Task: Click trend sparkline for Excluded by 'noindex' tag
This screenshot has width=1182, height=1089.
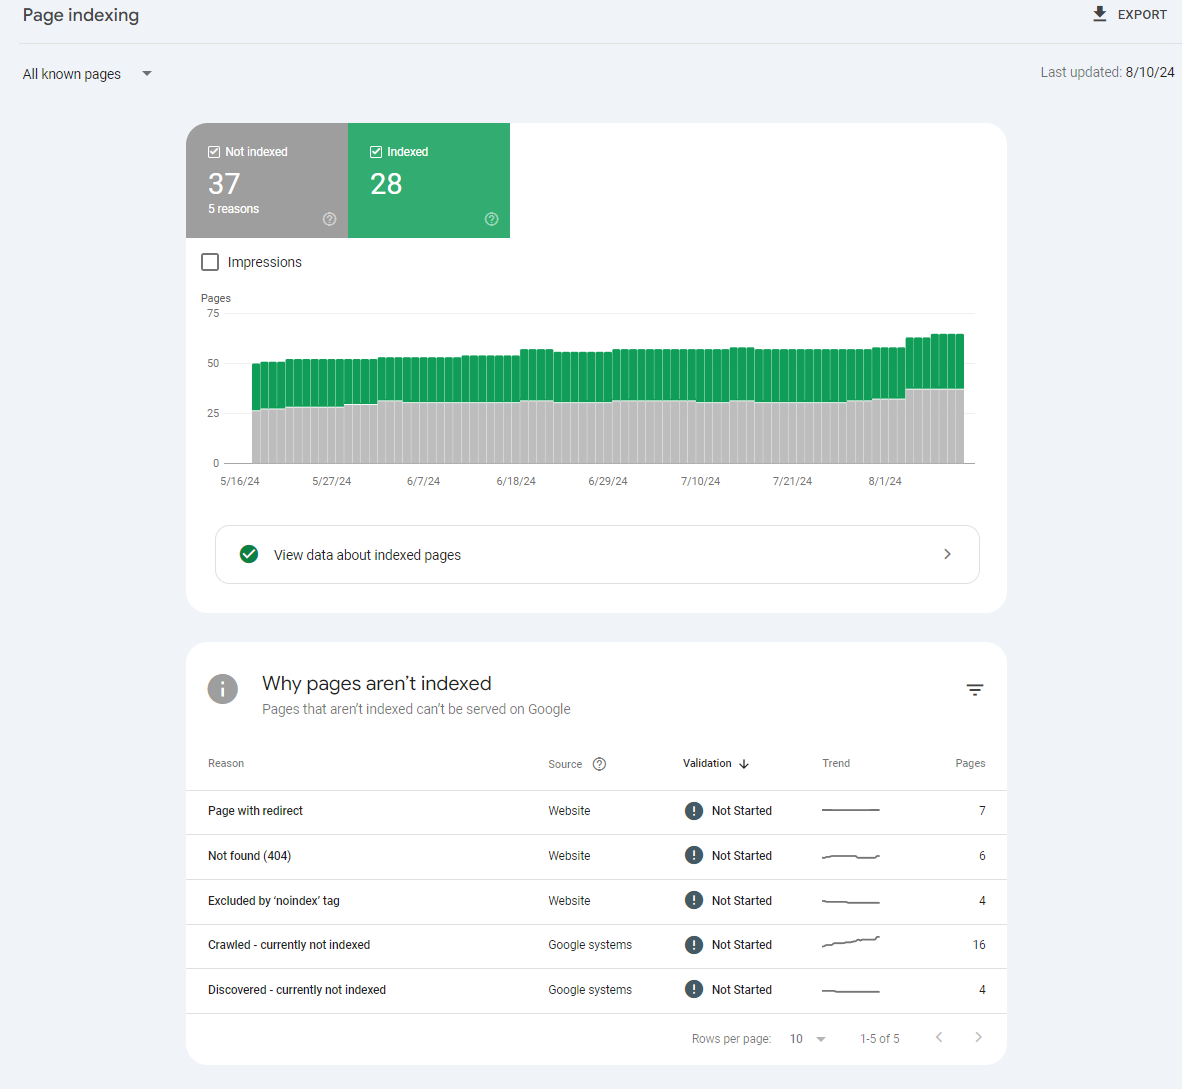Action: [x=850, y=901]
